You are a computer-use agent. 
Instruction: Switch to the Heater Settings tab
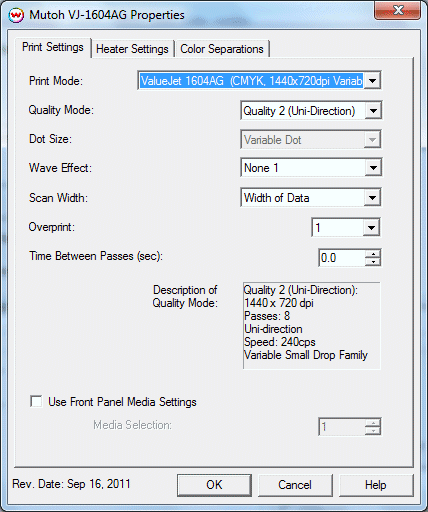132,49
